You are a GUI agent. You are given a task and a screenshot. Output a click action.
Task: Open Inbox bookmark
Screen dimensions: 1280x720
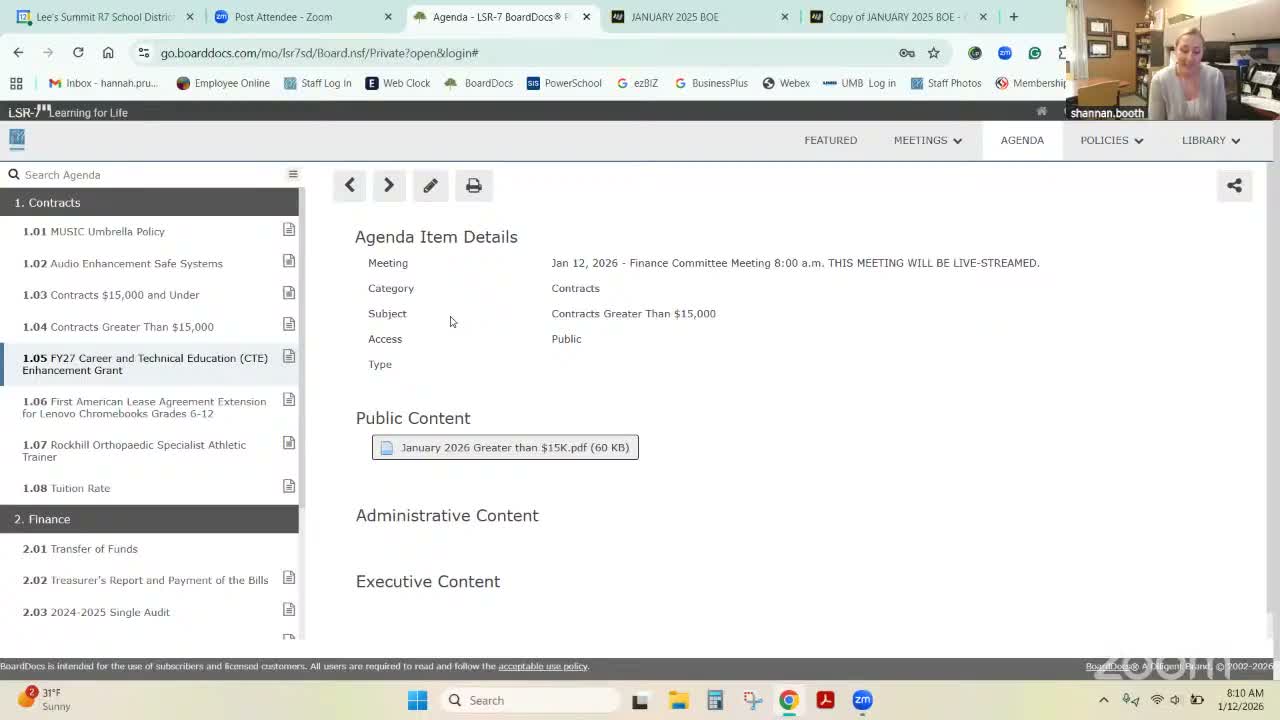pos(103,83)
